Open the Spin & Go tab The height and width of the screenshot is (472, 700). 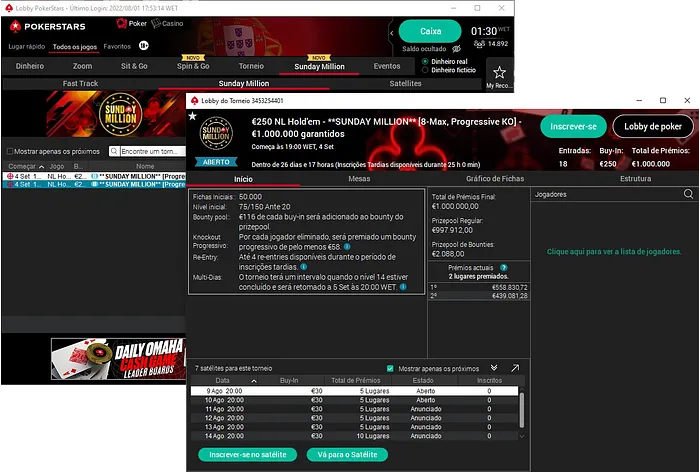pyautogui.click(x=193, y=66)
